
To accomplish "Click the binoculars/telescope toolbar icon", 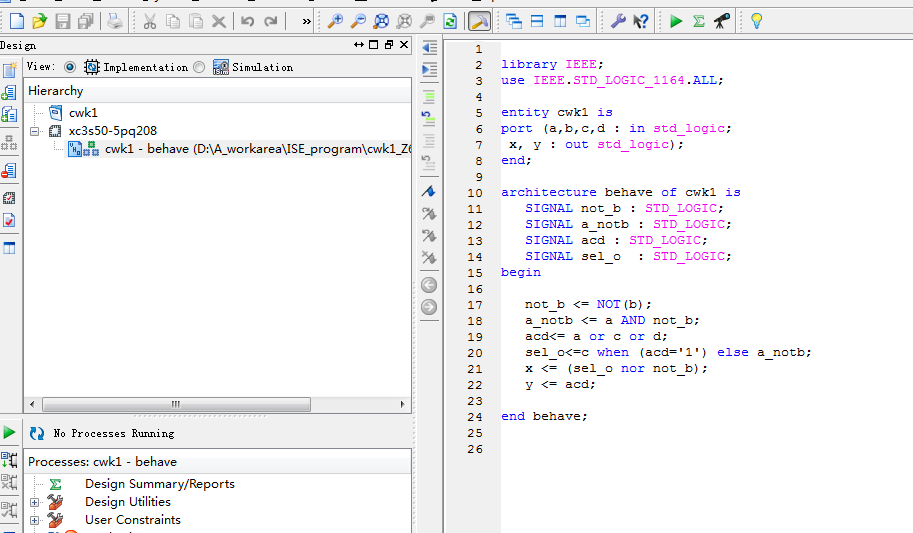I will coord(722,20).
